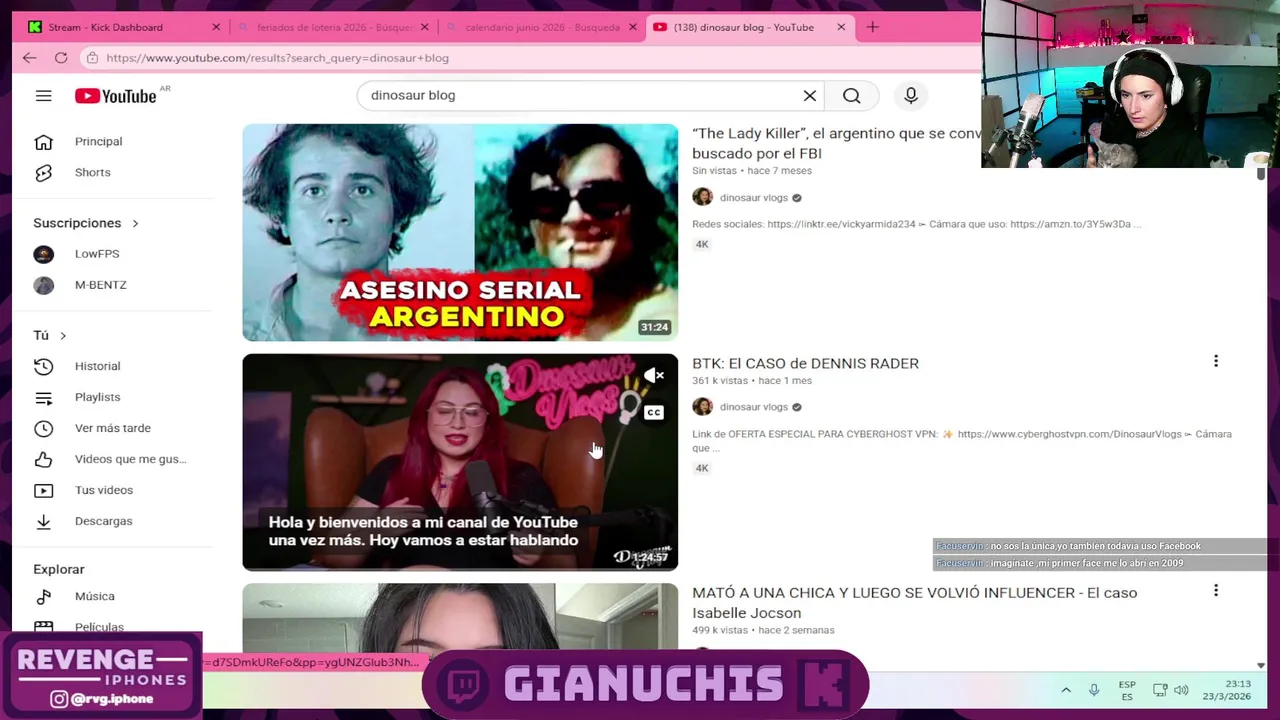Click the BTK video preview thumbnail
The height and width of the screenshot is (720, 1280).
[x=460, y=462]
